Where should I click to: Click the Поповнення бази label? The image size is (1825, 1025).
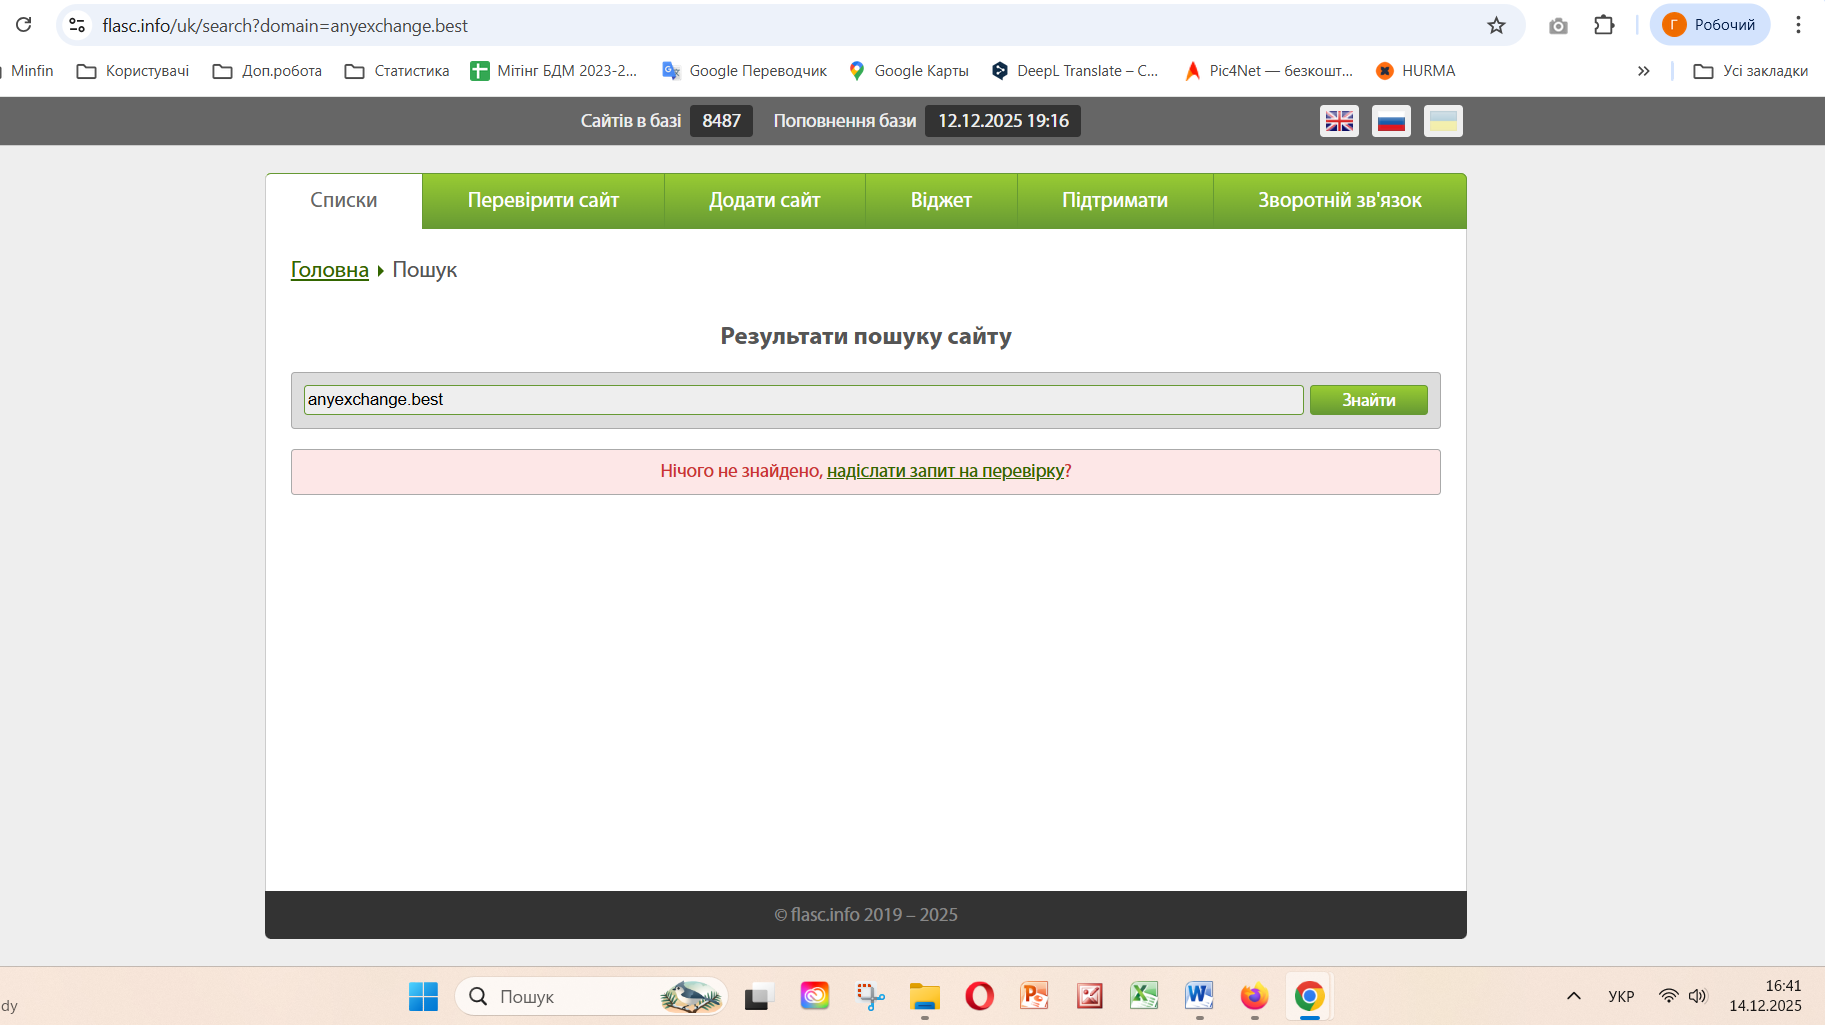tap(845, 121)
